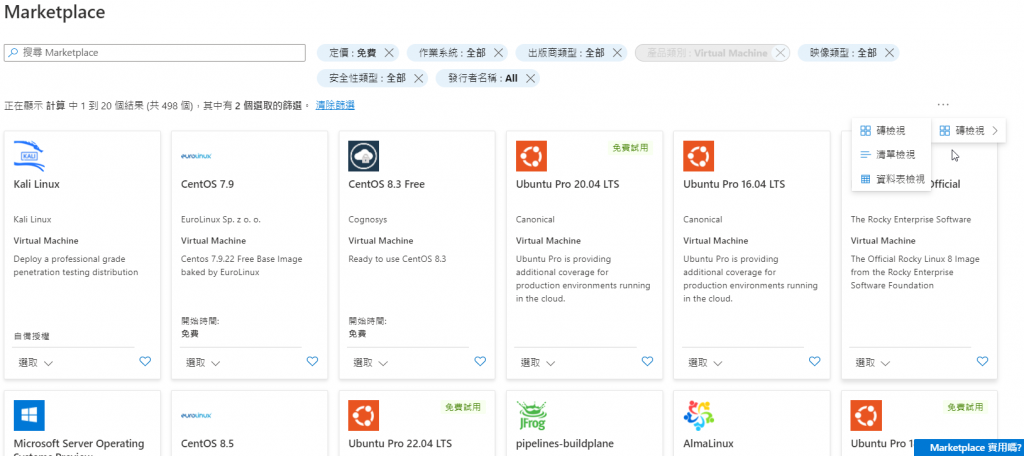Click the magnifier icon in search box

point(13,52)
